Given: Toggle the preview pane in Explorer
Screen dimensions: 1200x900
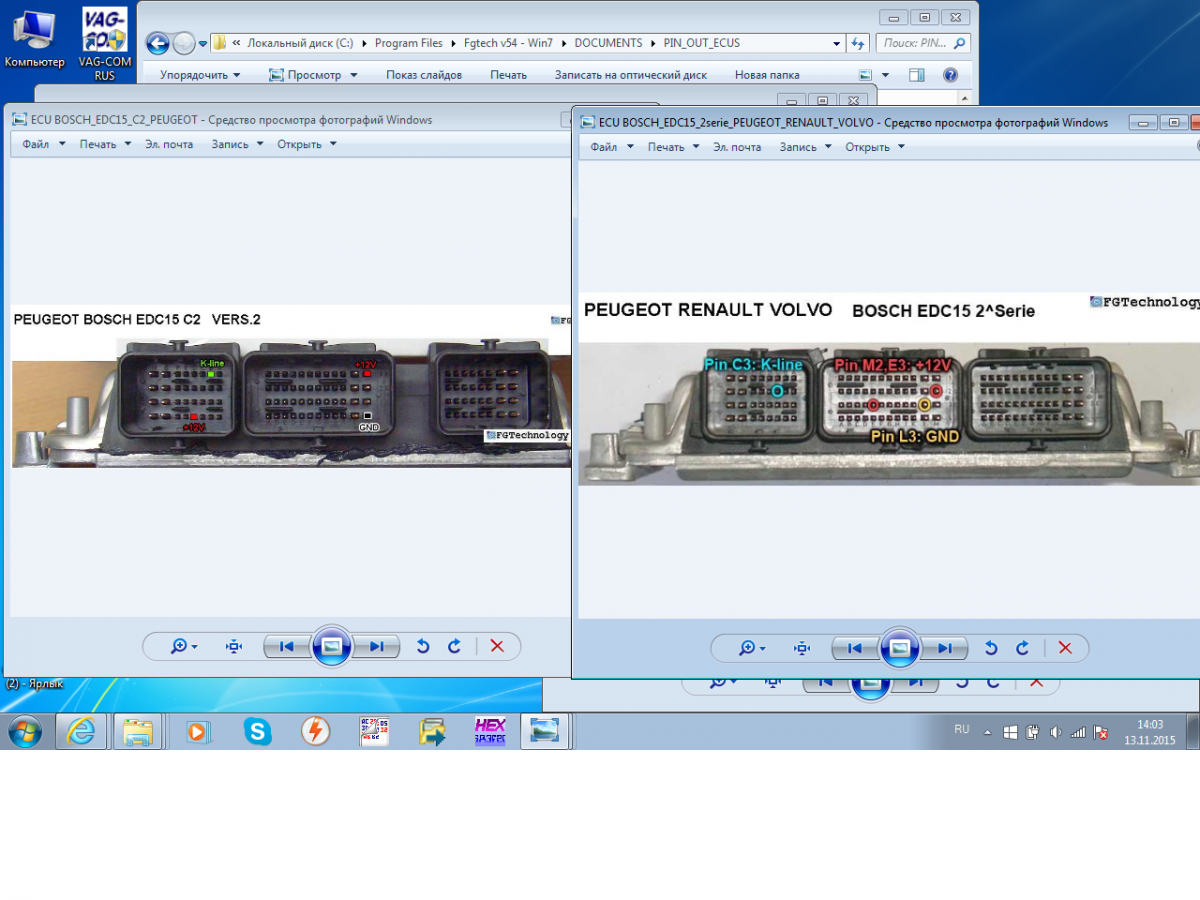Looking at the screenshot, I should click(x=917, y=75).
